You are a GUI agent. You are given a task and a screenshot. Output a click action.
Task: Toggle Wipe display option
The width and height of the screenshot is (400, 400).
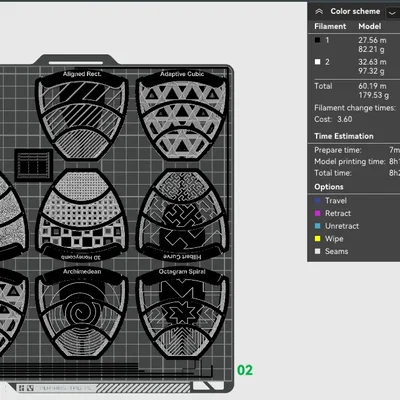(x=318, y=239)
